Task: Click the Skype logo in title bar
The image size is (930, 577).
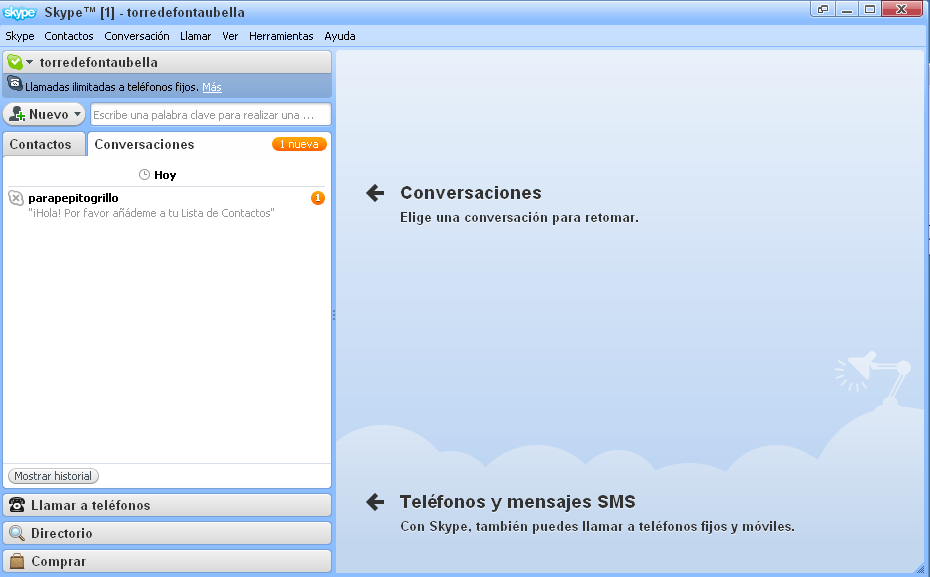Action: (x=20, y=12)
